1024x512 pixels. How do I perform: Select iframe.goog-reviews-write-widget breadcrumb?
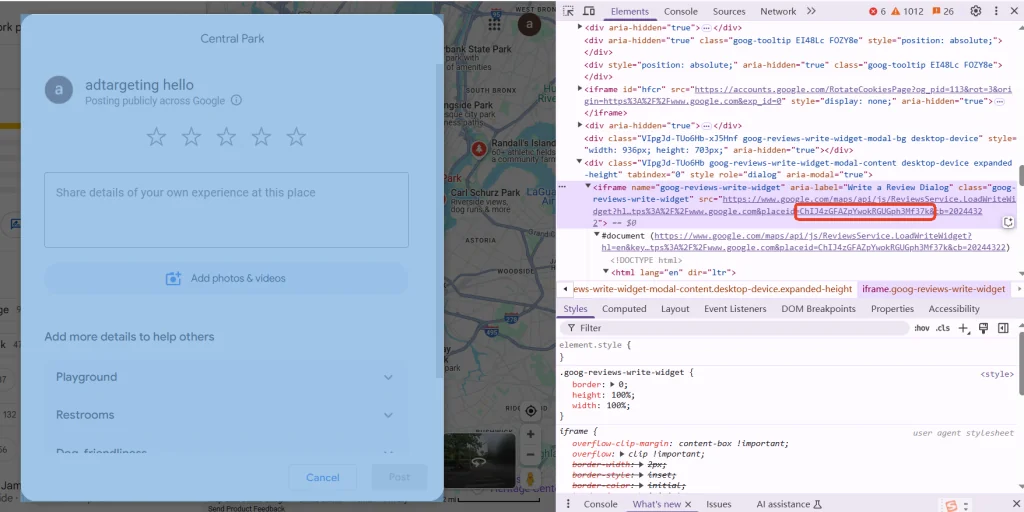coord(933,289)
